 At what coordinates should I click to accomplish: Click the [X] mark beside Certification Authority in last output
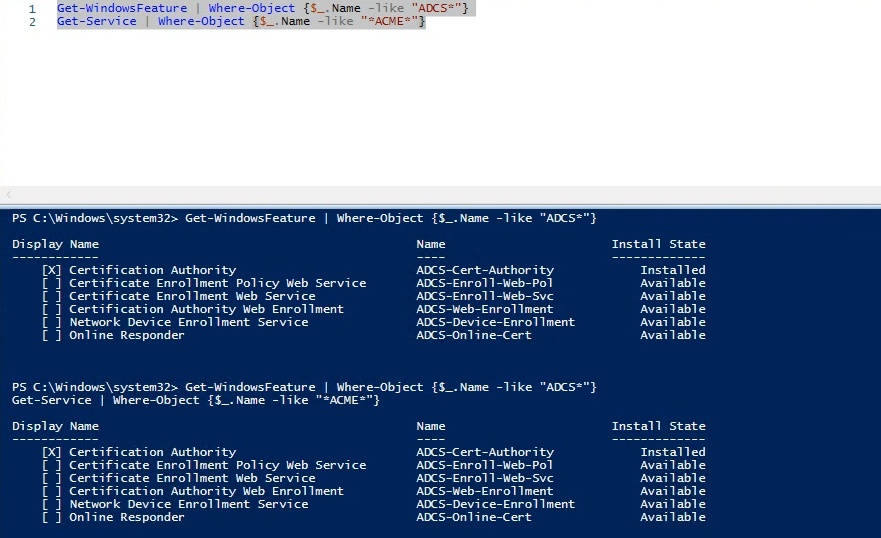point(52,452)
